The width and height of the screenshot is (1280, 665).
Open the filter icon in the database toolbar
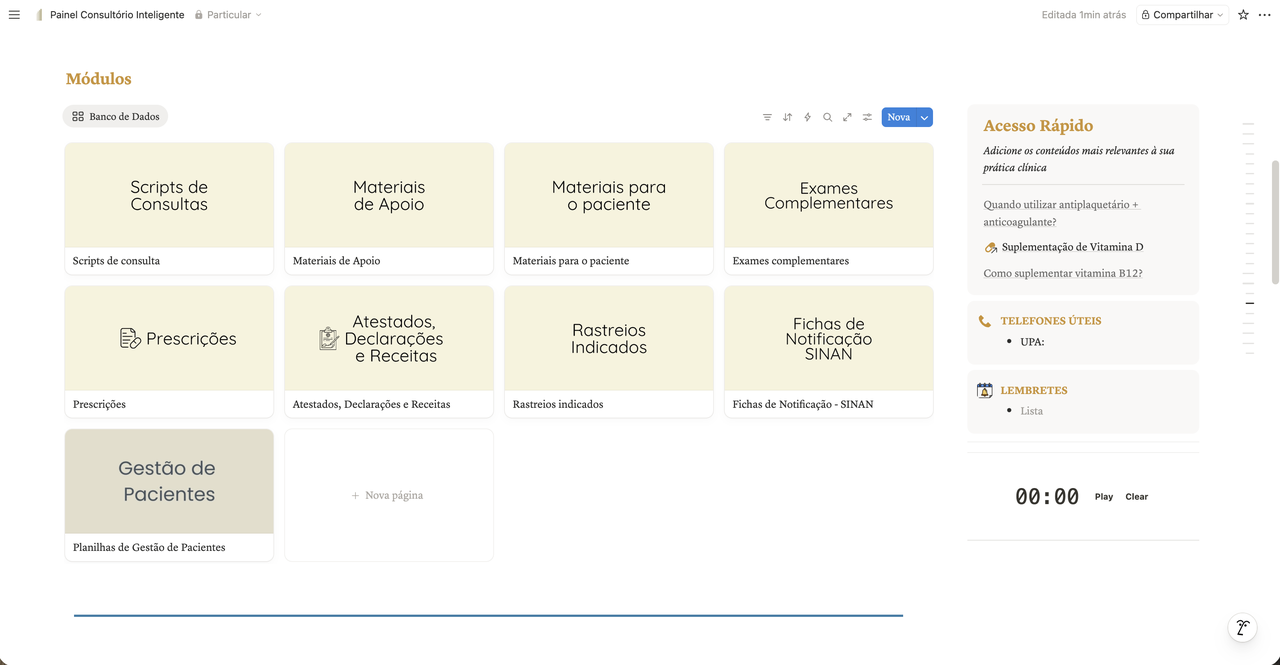click(x=766, y=117)
